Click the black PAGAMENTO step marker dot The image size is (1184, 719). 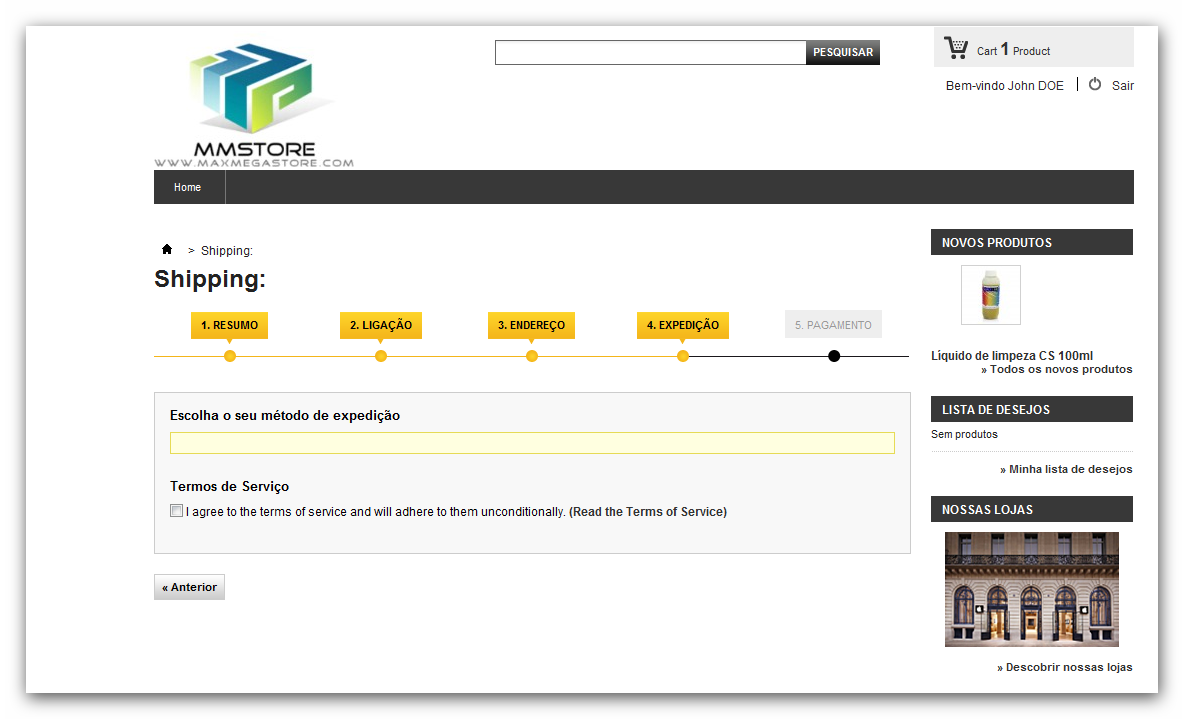[834, 356]
